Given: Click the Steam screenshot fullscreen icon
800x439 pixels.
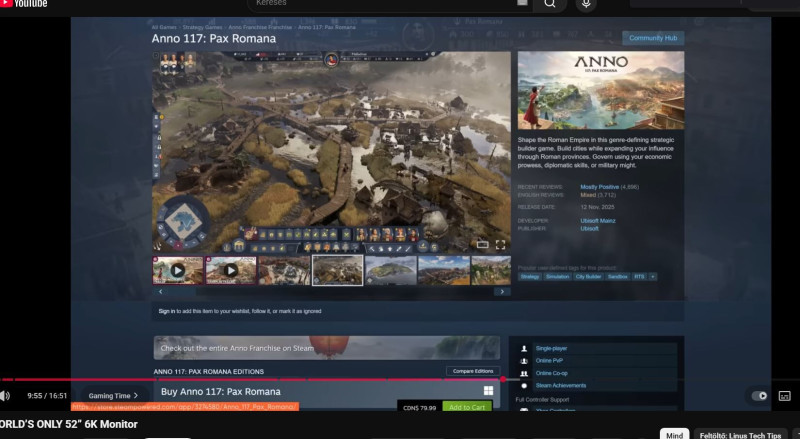Looking at the screenshot, I should tap(501, 245).
